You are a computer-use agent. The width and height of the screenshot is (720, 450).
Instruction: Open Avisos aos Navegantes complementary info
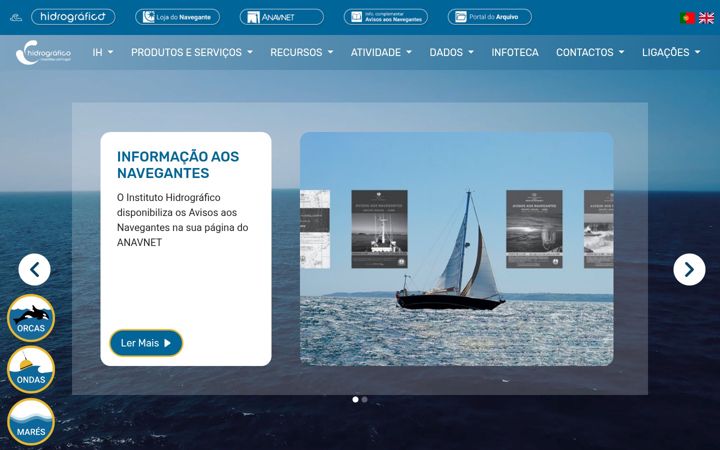coord(386,17)
